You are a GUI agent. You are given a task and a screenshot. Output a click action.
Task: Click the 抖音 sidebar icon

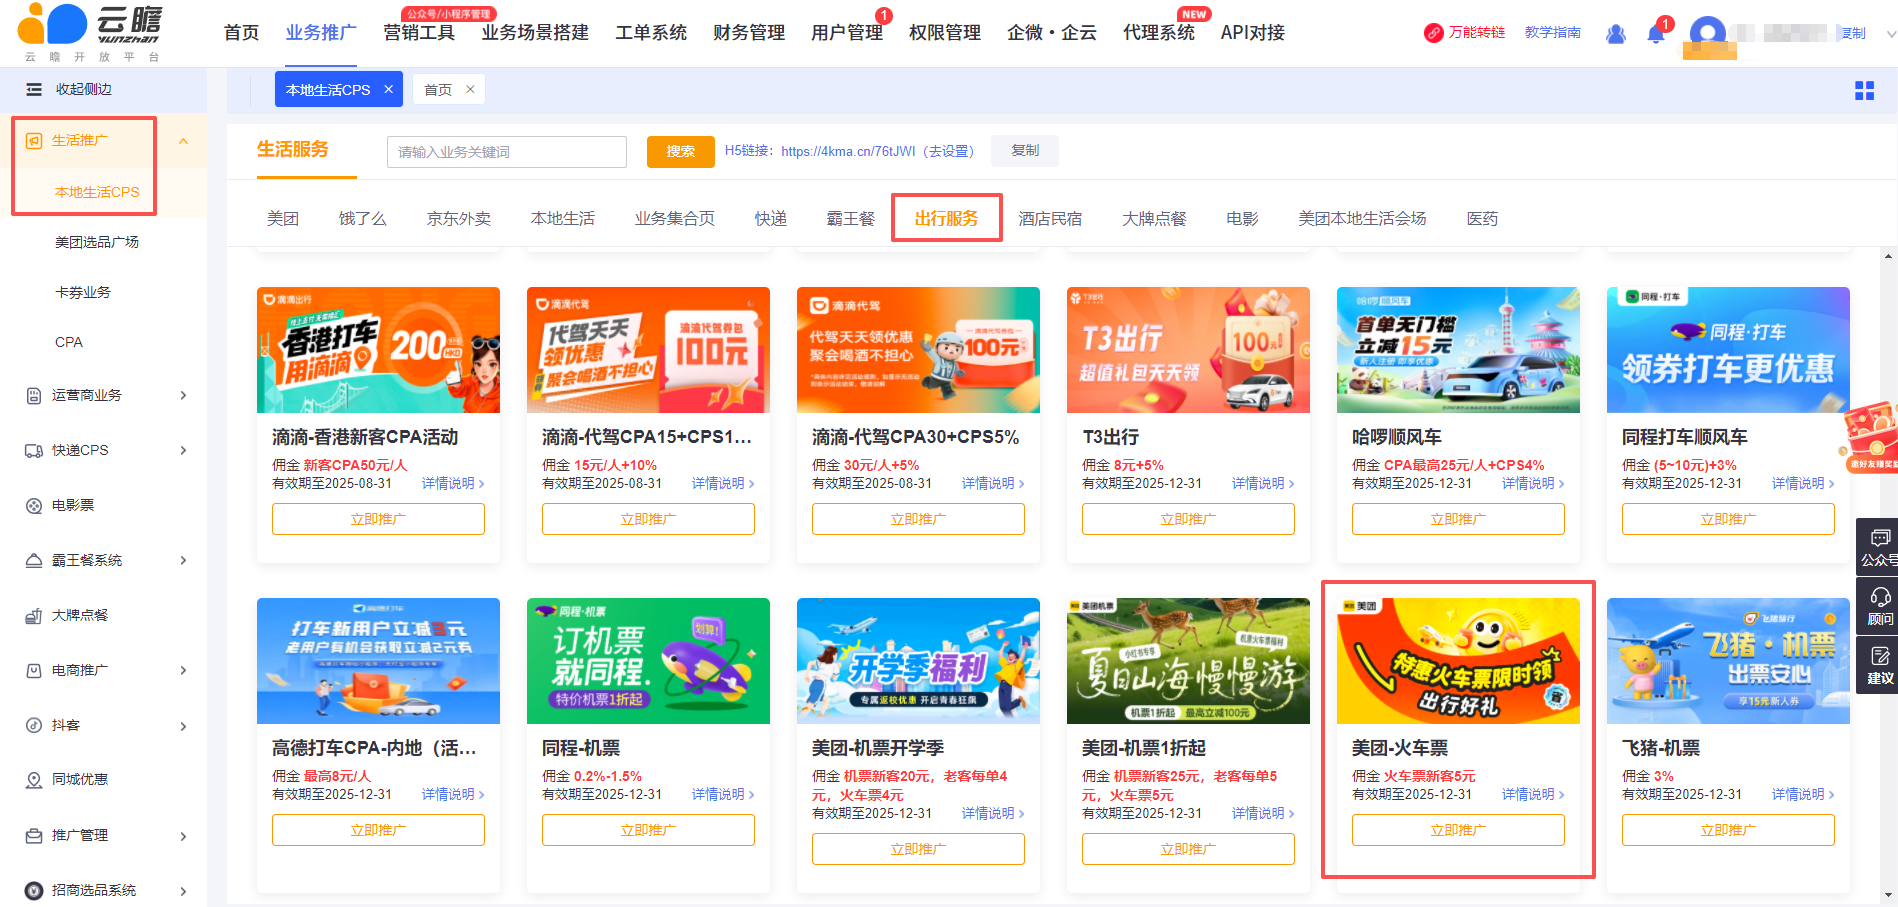(x=34, y=725)
